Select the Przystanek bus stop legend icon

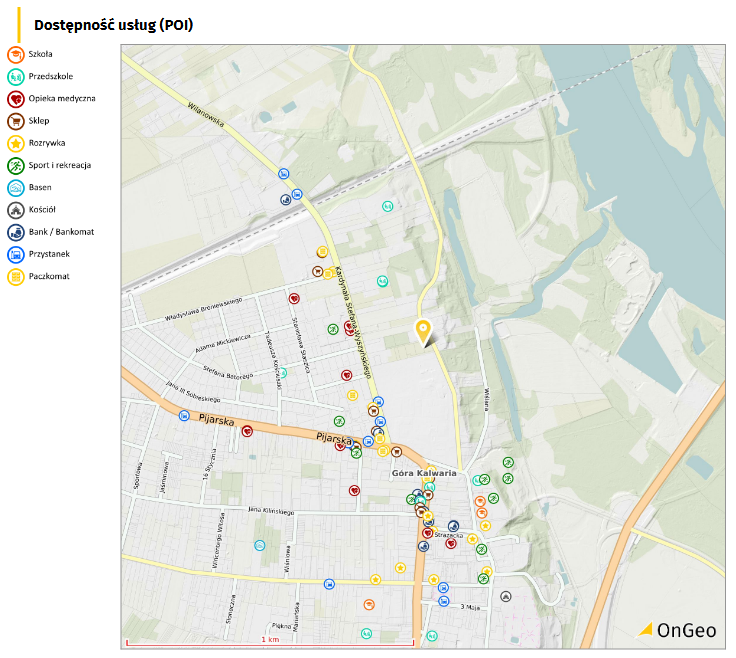pyautogui.click(x=15, y=254)
